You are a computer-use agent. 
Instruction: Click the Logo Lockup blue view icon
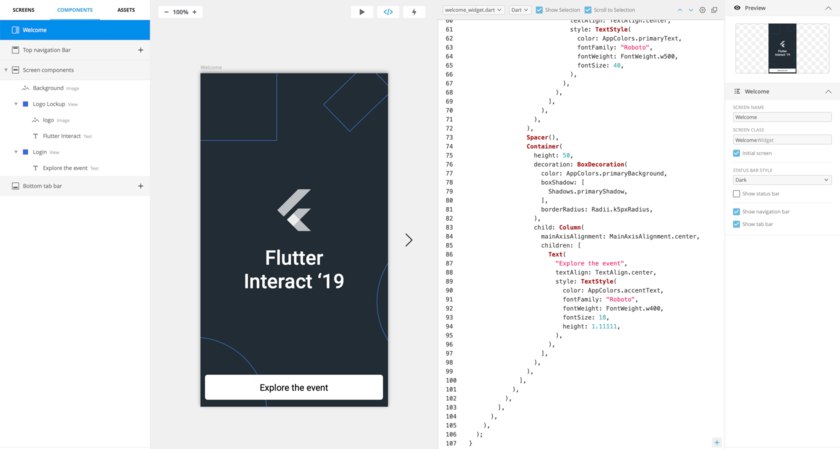(x=25, y=104)
